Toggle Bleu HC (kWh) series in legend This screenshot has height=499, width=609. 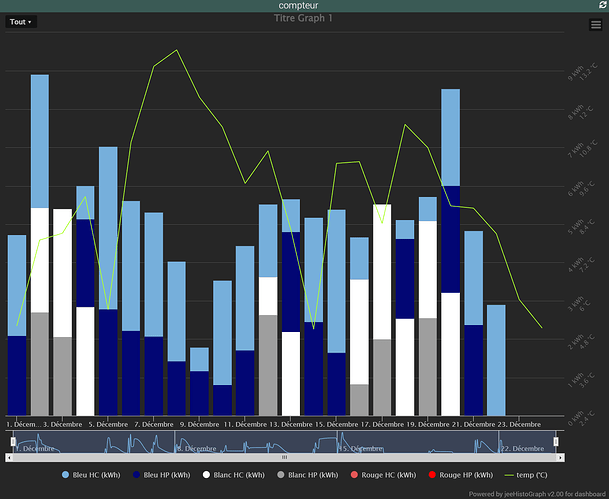(x=91, y=475)
